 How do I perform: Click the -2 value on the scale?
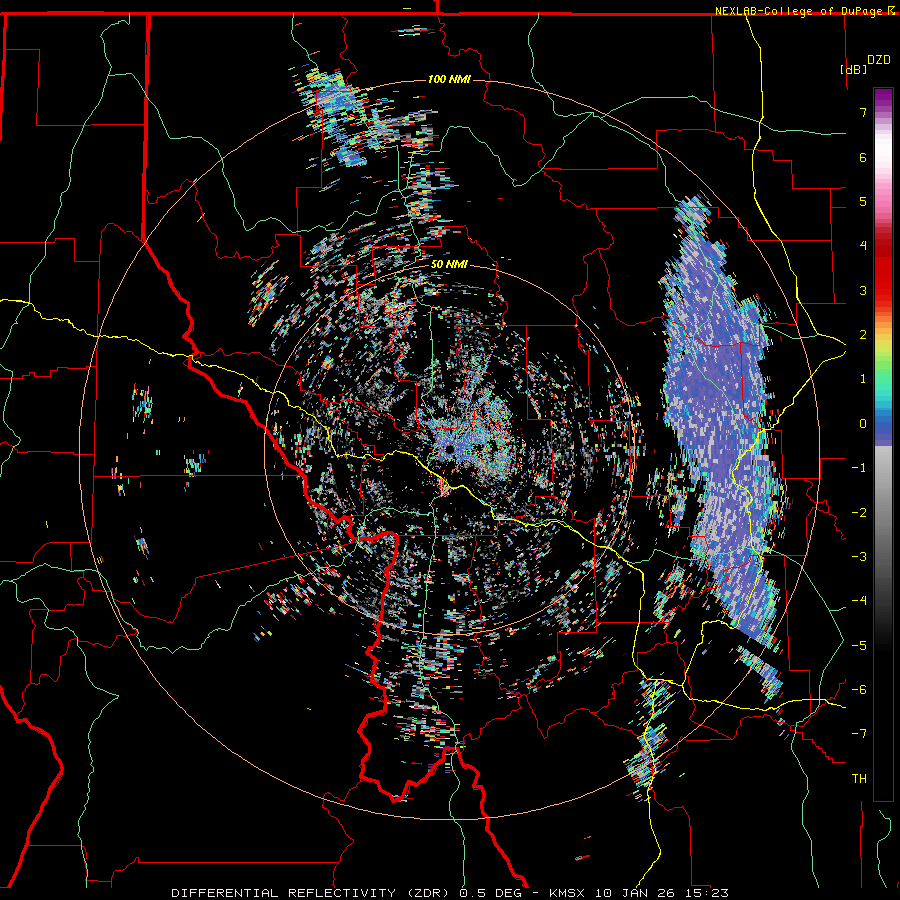859,513
